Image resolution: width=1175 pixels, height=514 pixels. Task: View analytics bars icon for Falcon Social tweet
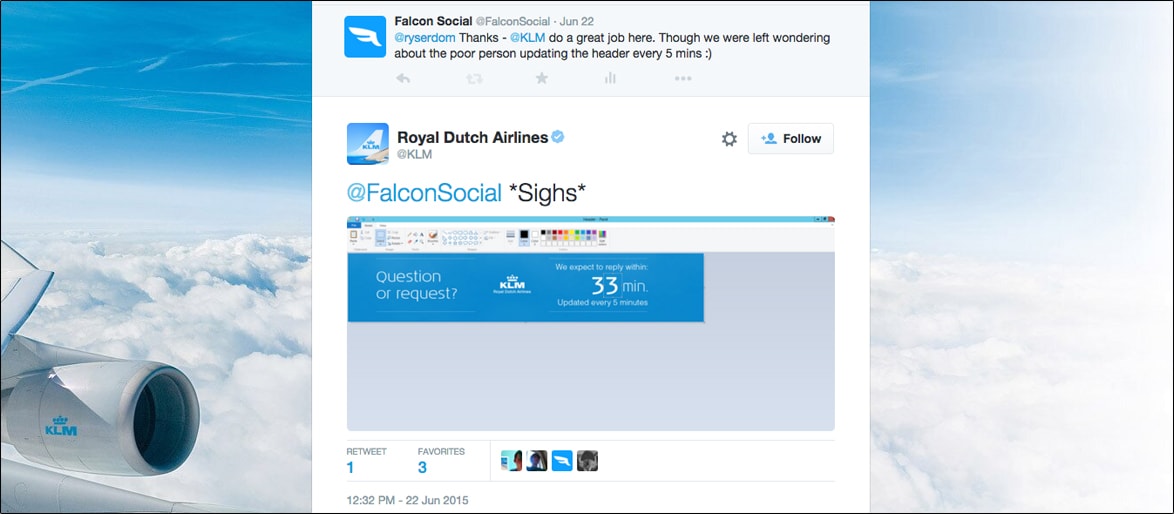pos(610,78)
